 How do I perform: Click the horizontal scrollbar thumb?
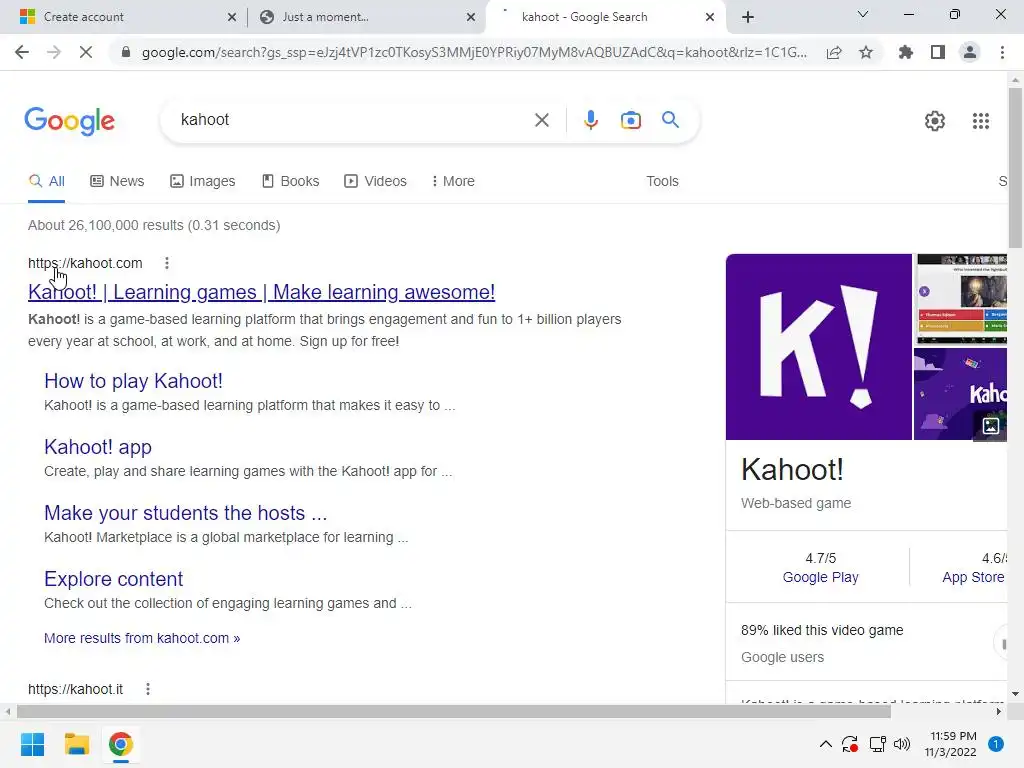(x=454, y=711)
